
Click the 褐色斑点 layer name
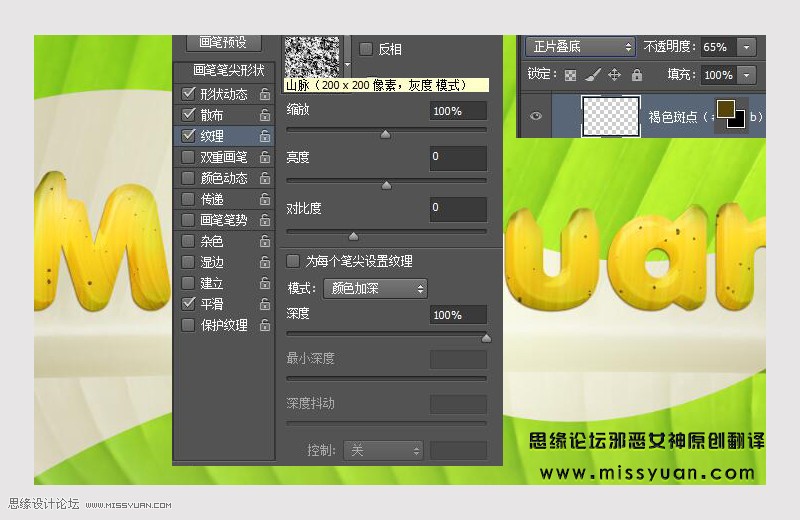click(672, 117)
